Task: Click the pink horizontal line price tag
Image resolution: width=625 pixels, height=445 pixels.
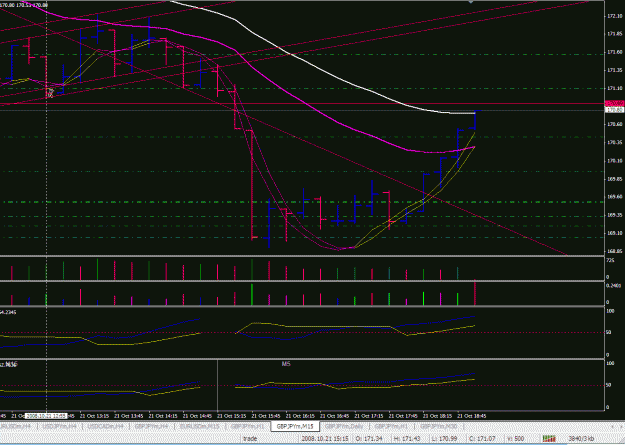Action: point(614,104)
